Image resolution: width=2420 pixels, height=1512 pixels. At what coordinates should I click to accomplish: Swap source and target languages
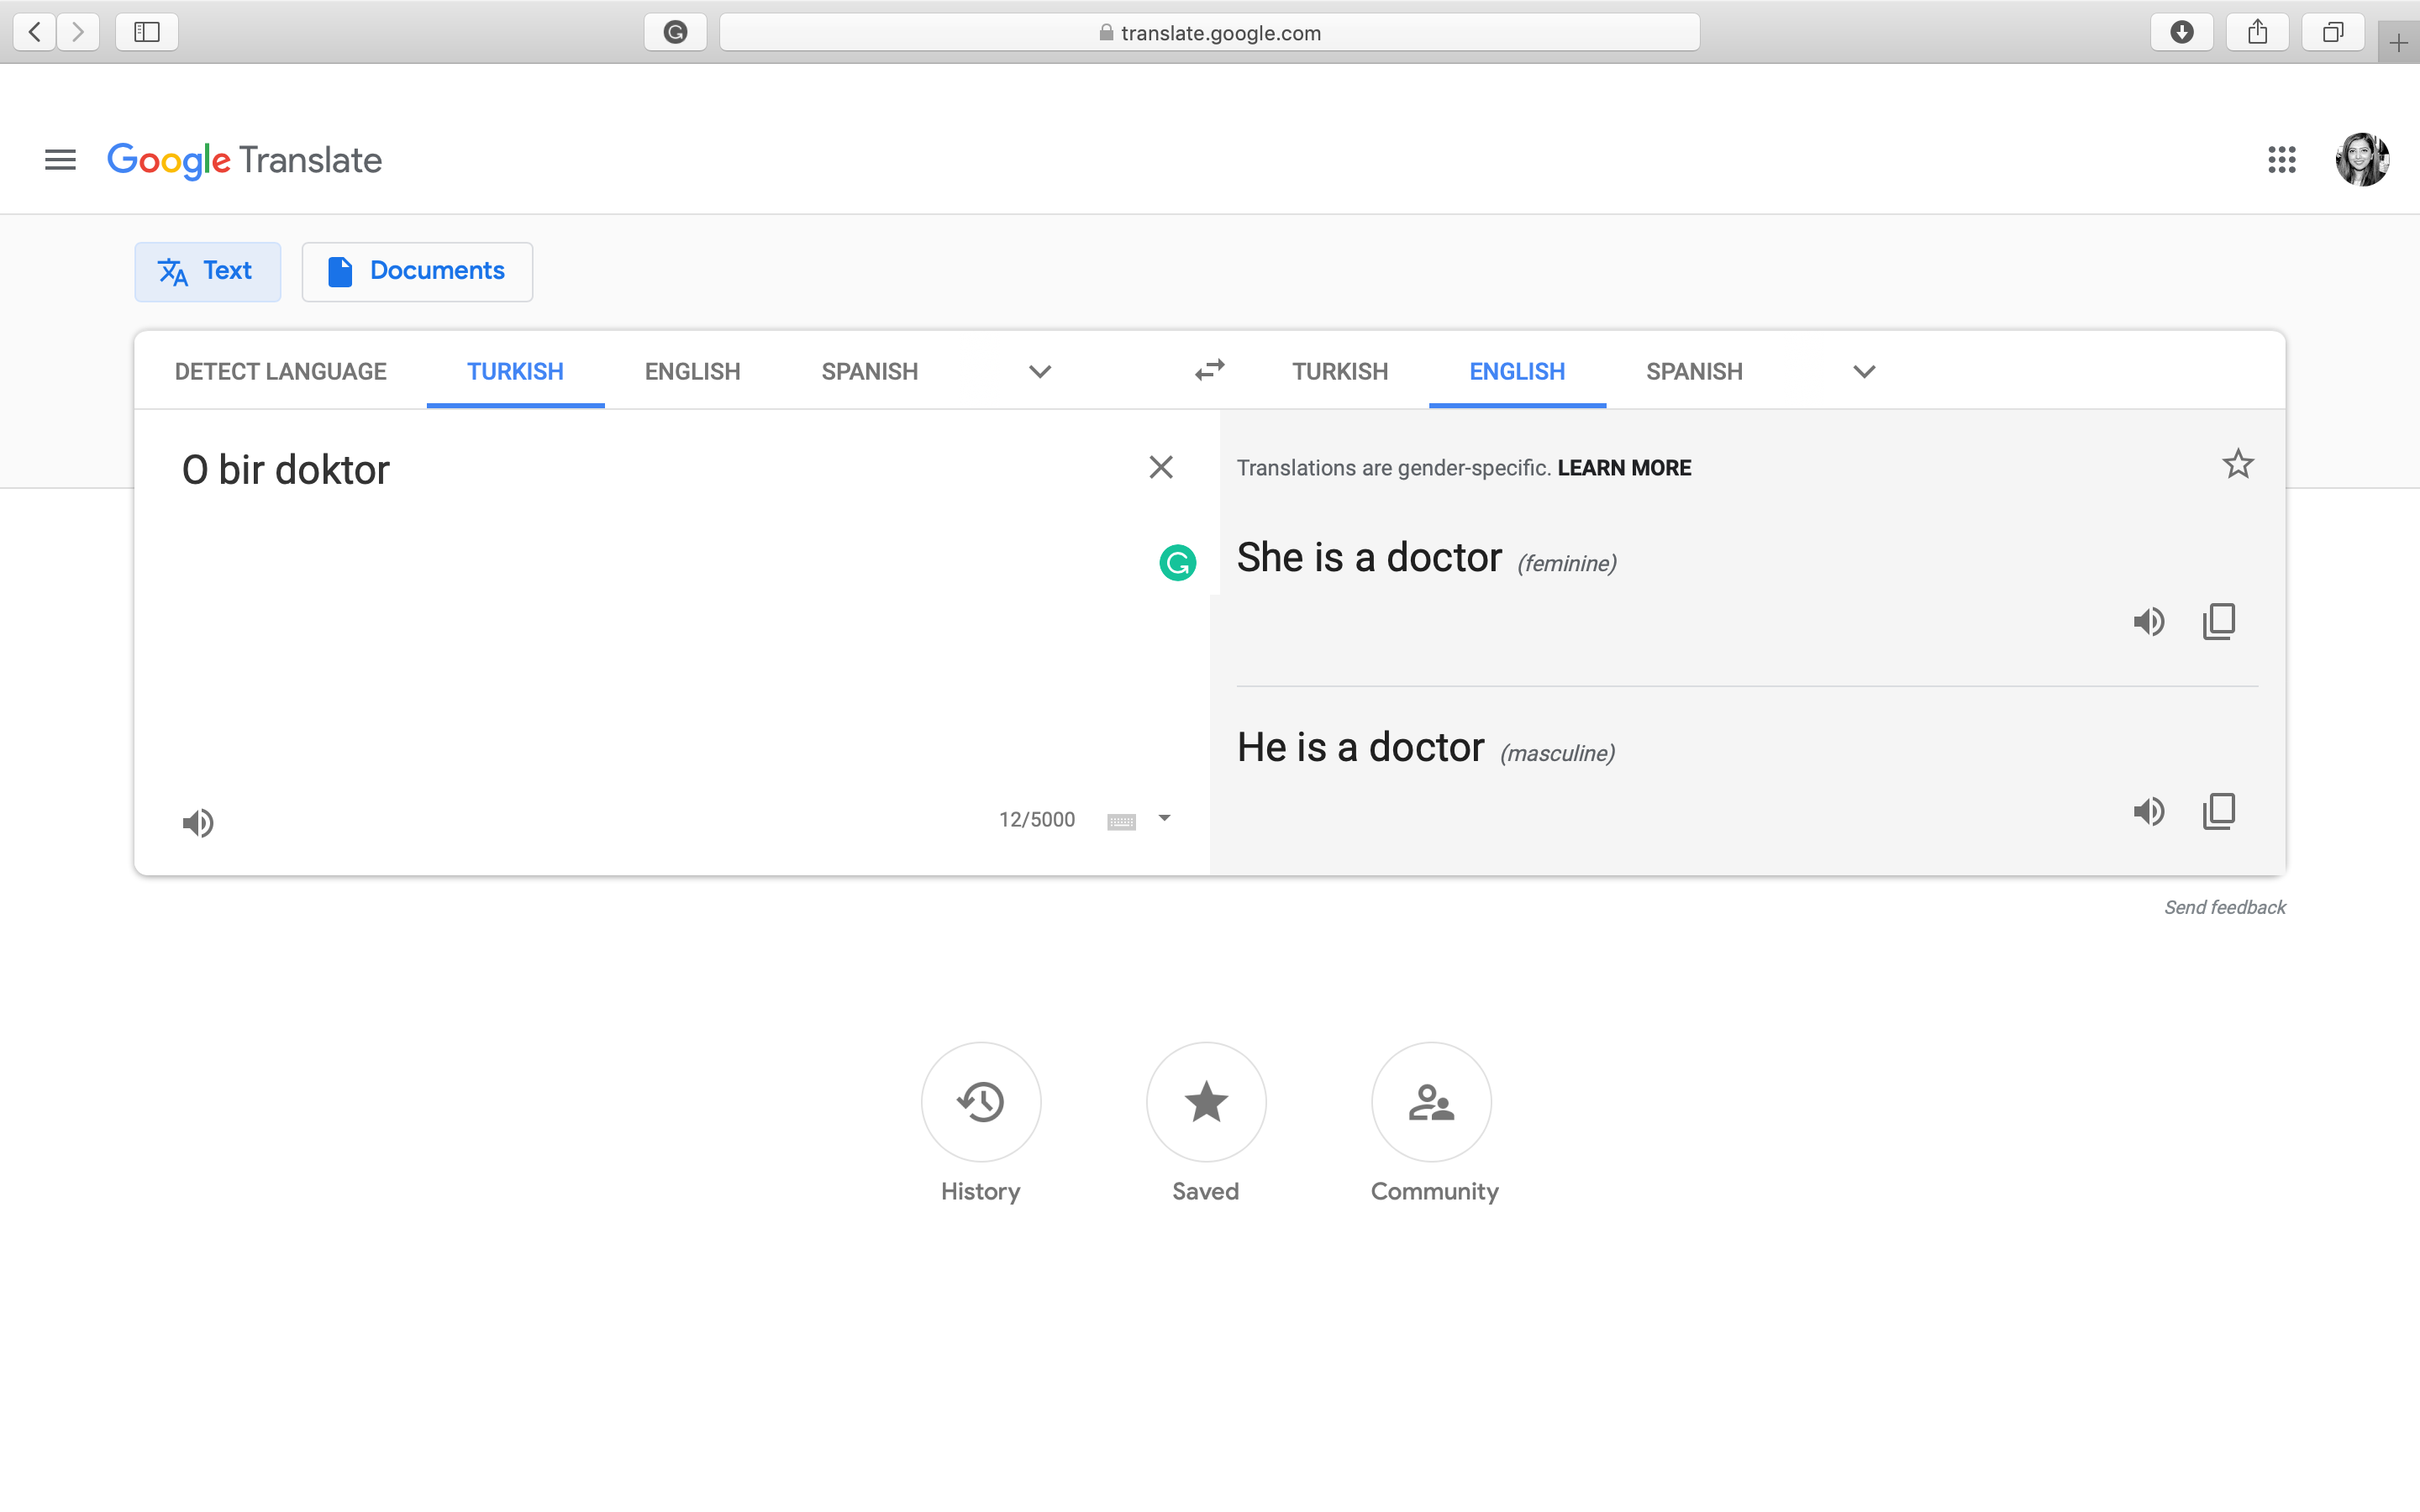pos(1209,371)
